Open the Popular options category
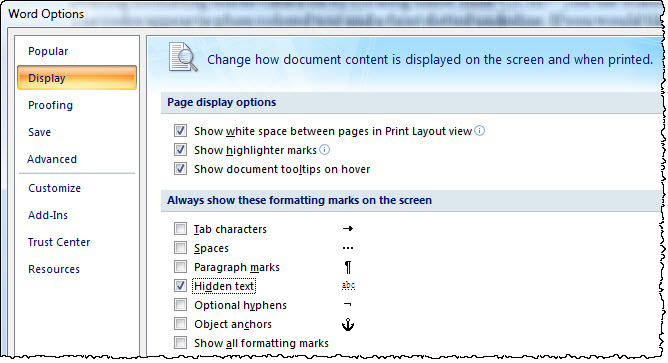The width and height of the screenshot is (668, 363). click(48, 51)
